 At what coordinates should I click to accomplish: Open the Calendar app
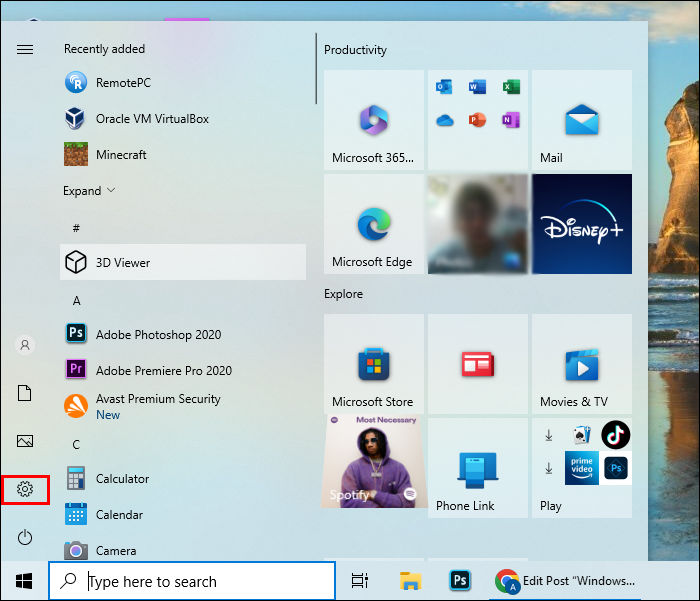(x=183, y=514)
